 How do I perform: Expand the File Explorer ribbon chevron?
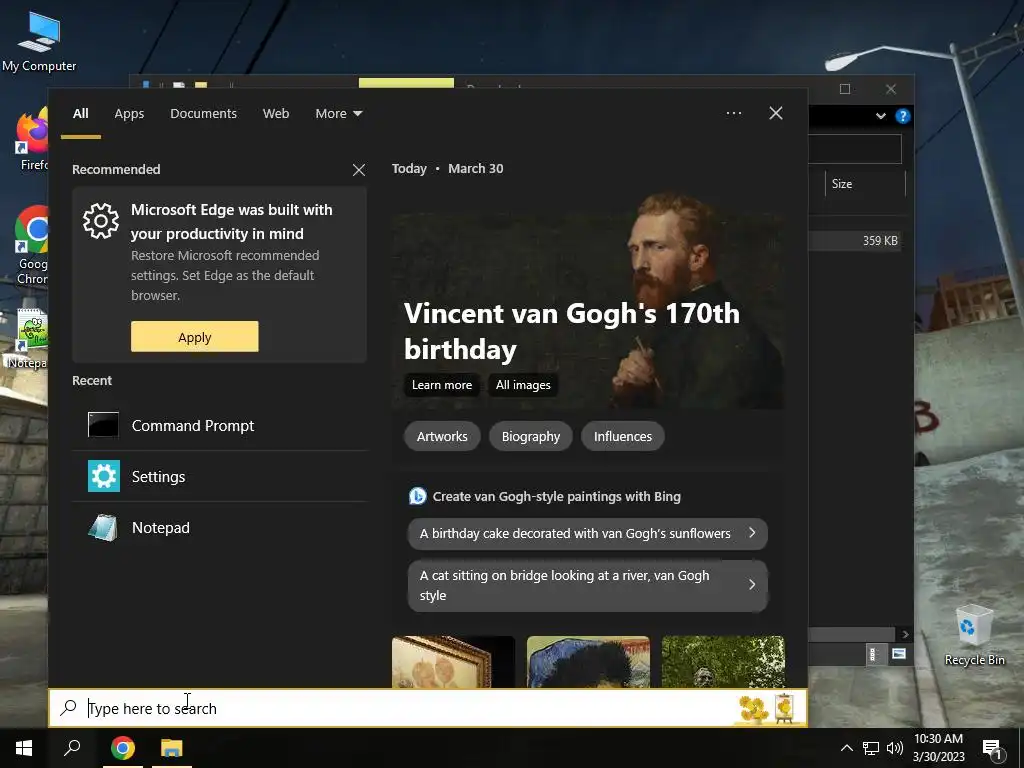point(880,116)
